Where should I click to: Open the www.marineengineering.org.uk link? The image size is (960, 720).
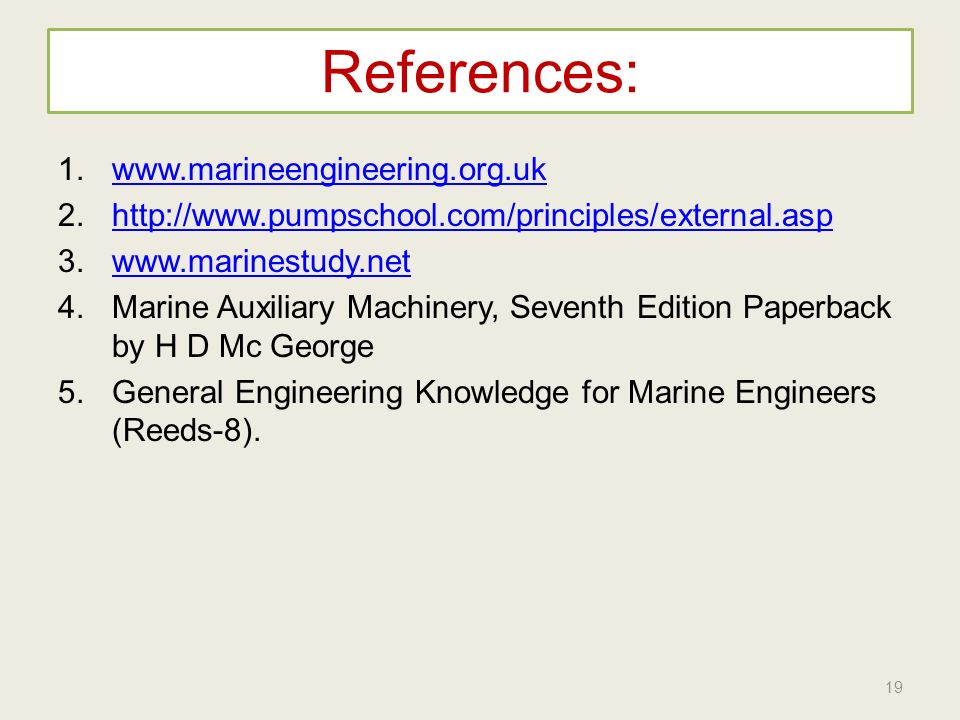329,170
